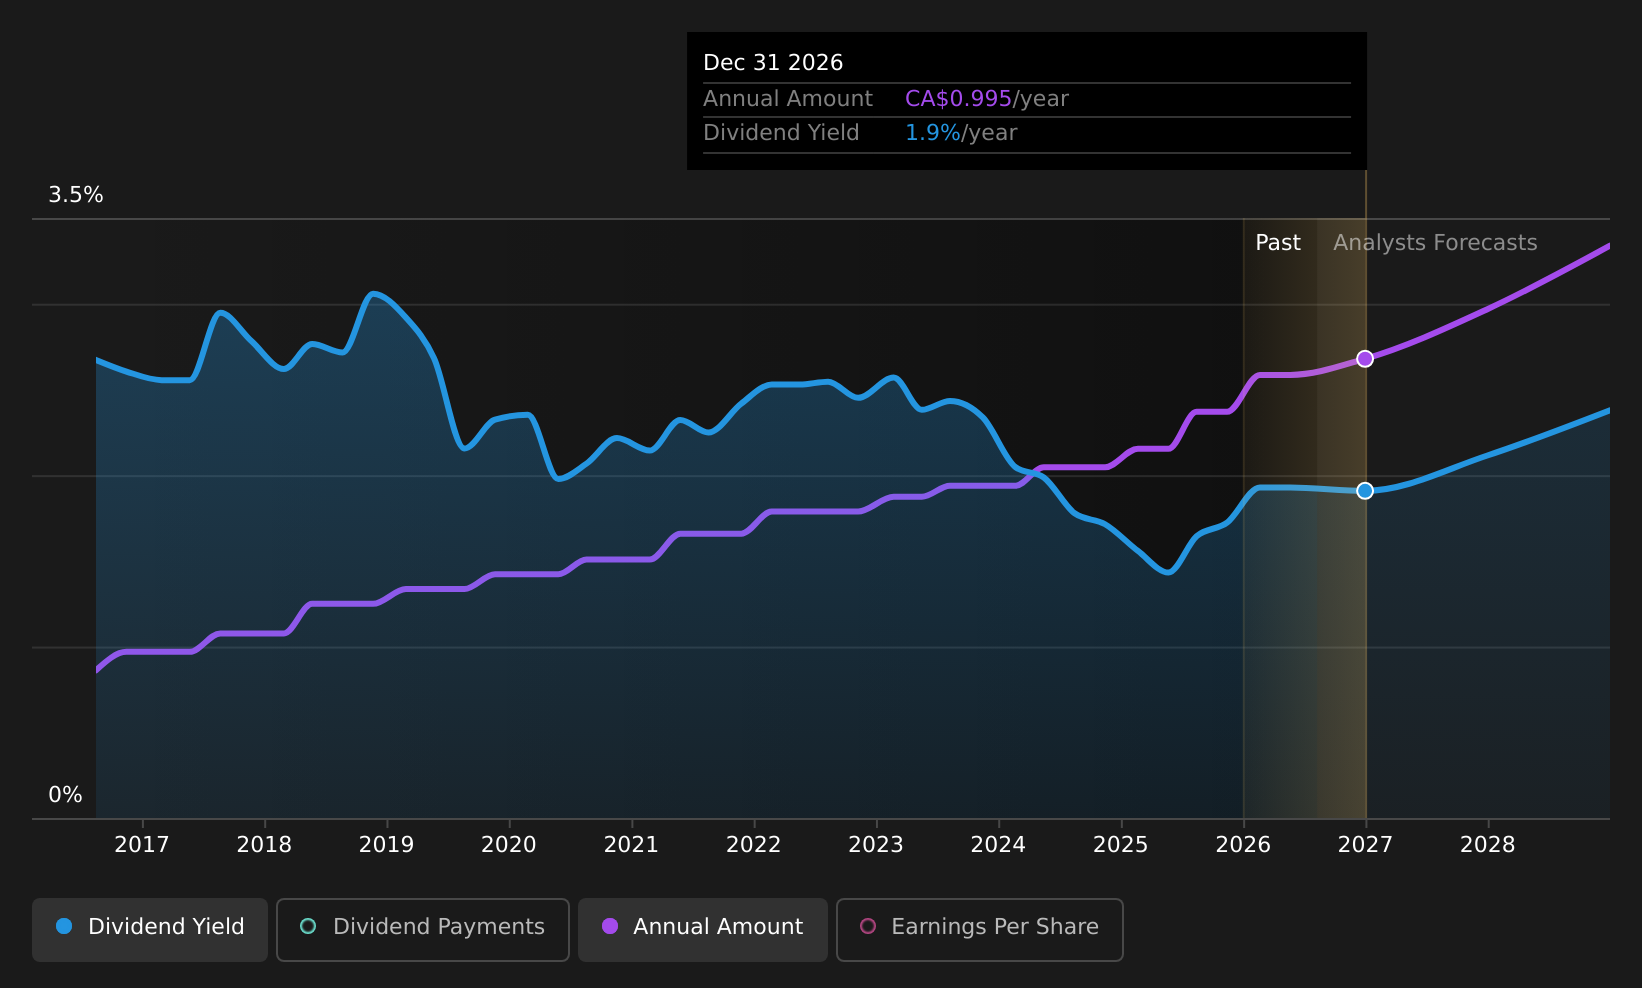This screenshot has height=988, width=1642.
Task: Click the pink Earnings Per Share legend circle
Action: pos(868,926)
